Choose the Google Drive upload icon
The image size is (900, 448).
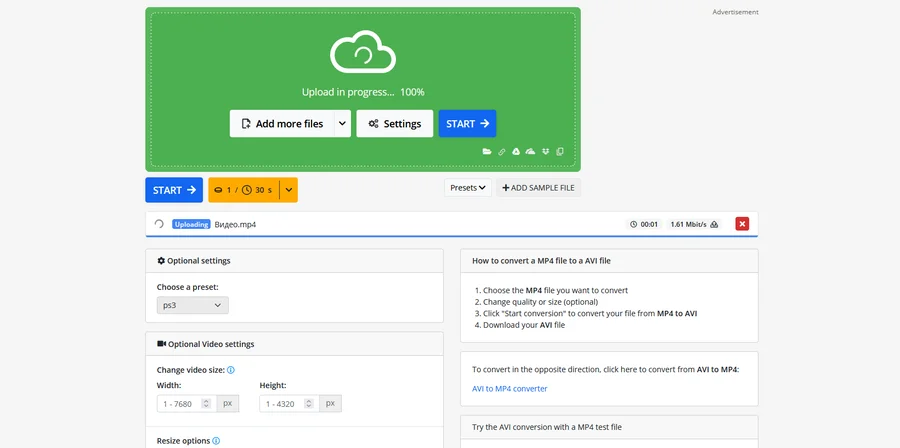click(516, 152)
